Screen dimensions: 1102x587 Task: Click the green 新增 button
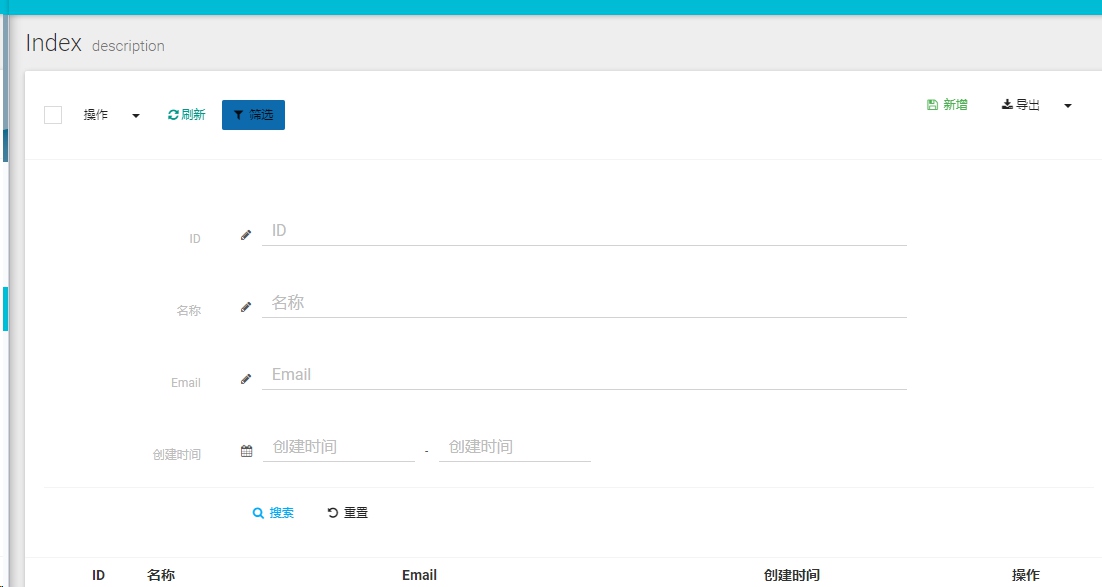click(x=947, y=105)
